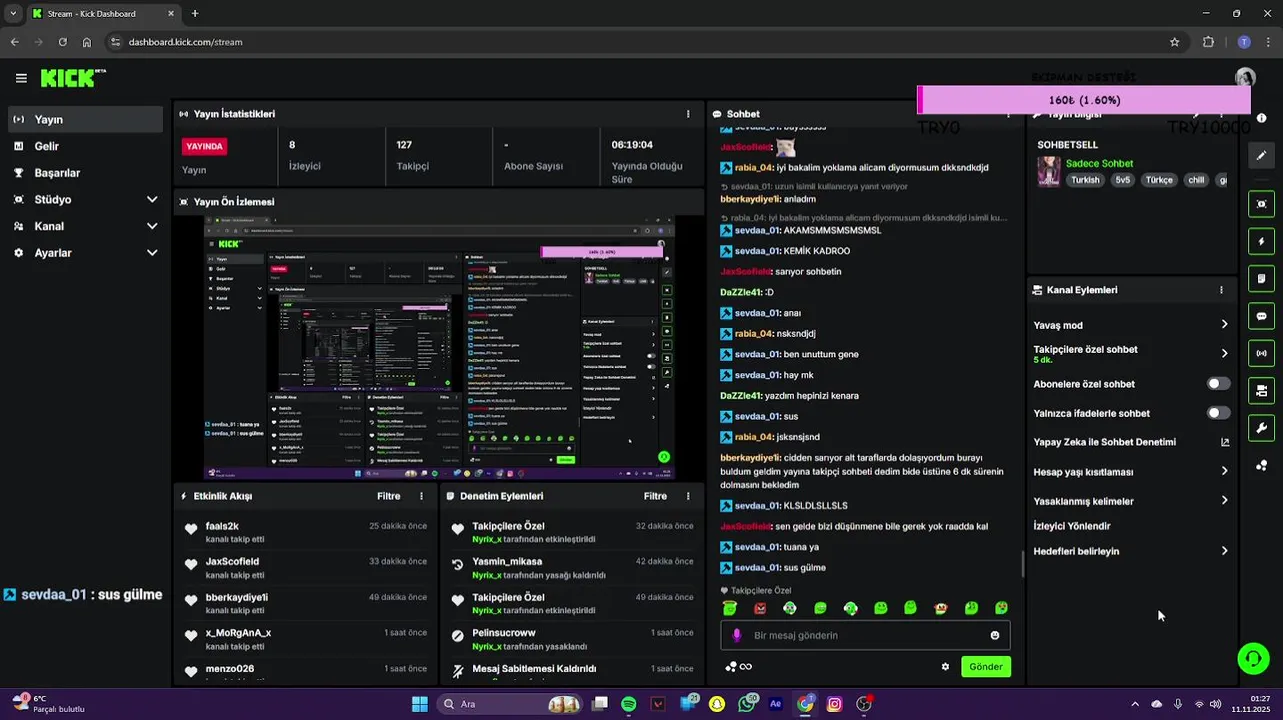The height and width of the screenshot is (720, 1283).
Task: Click the wrench tool icon in right sidebar
Action: click(1261, 428)
